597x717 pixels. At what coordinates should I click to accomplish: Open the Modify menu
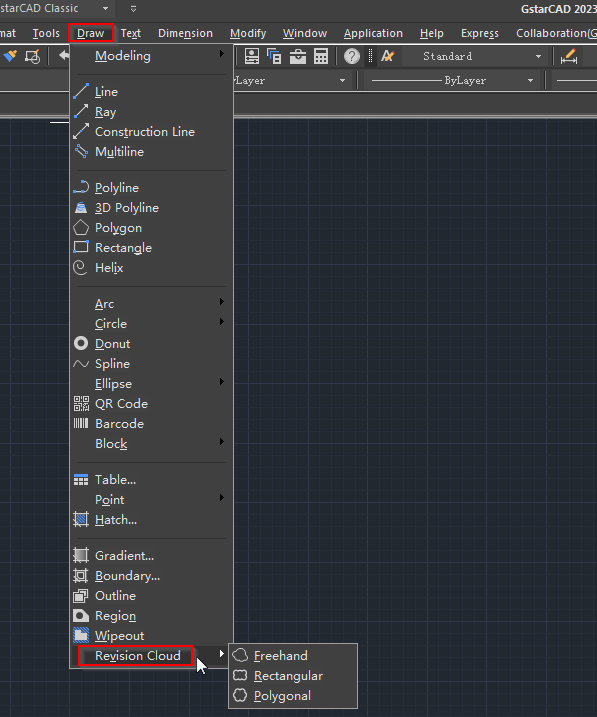point(248,33)
